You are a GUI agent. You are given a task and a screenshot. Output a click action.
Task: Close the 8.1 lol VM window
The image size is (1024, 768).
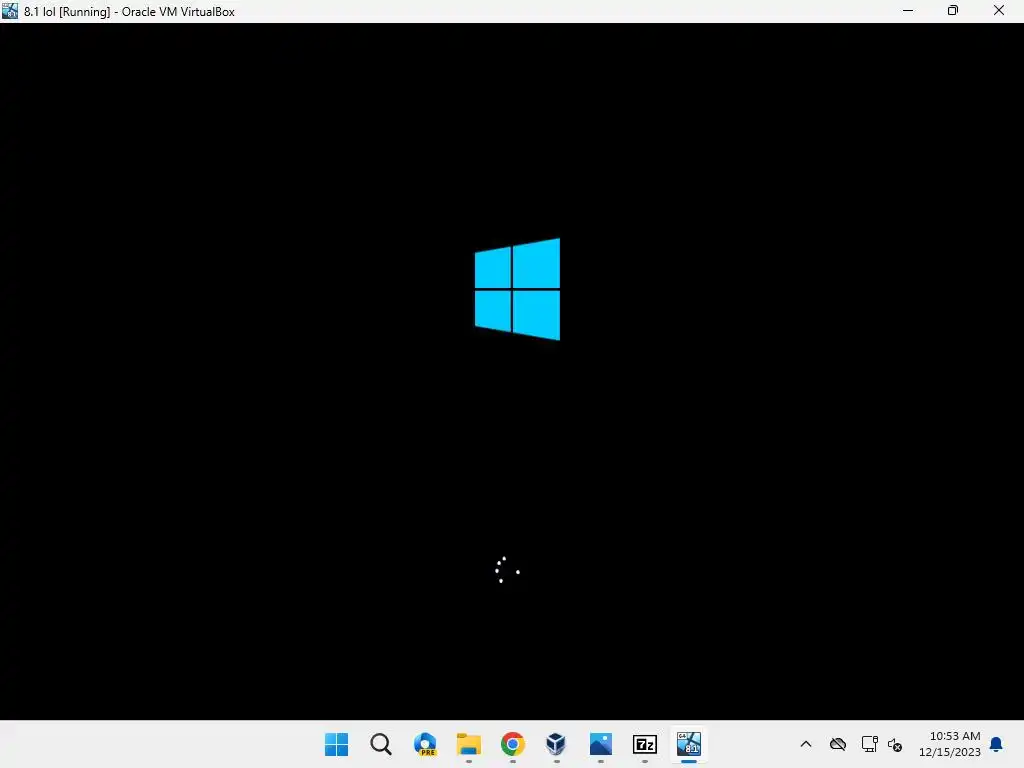pos(999,10)
